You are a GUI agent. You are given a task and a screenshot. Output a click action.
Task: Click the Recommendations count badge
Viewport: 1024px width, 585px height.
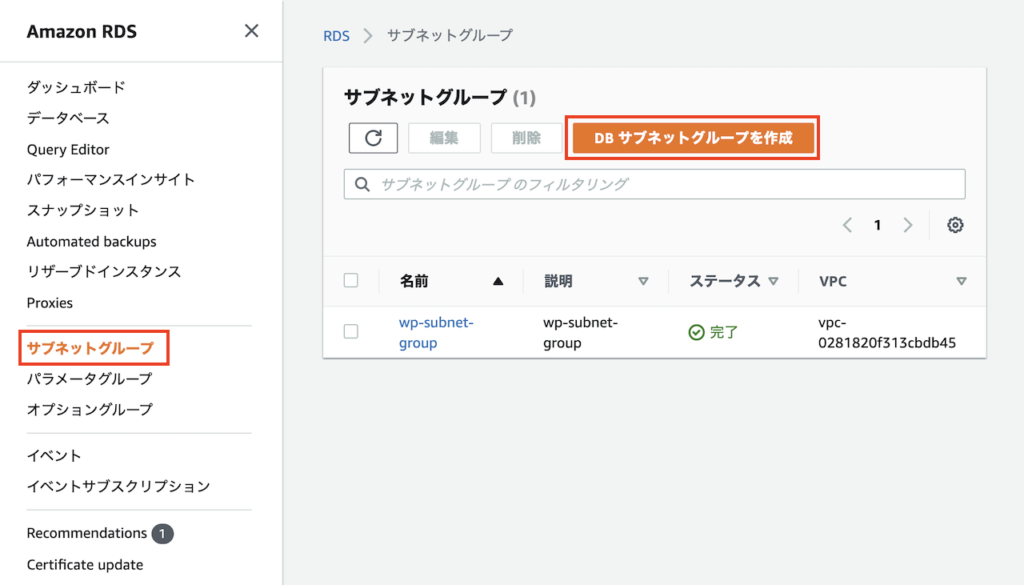coord(162,534)
